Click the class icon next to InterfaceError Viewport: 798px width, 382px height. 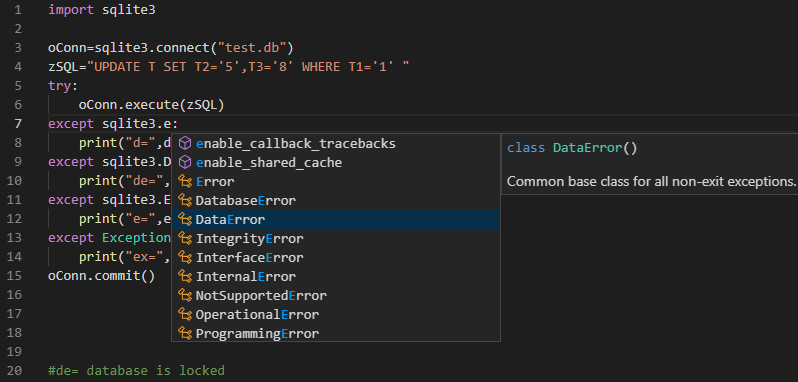(185, 257)
